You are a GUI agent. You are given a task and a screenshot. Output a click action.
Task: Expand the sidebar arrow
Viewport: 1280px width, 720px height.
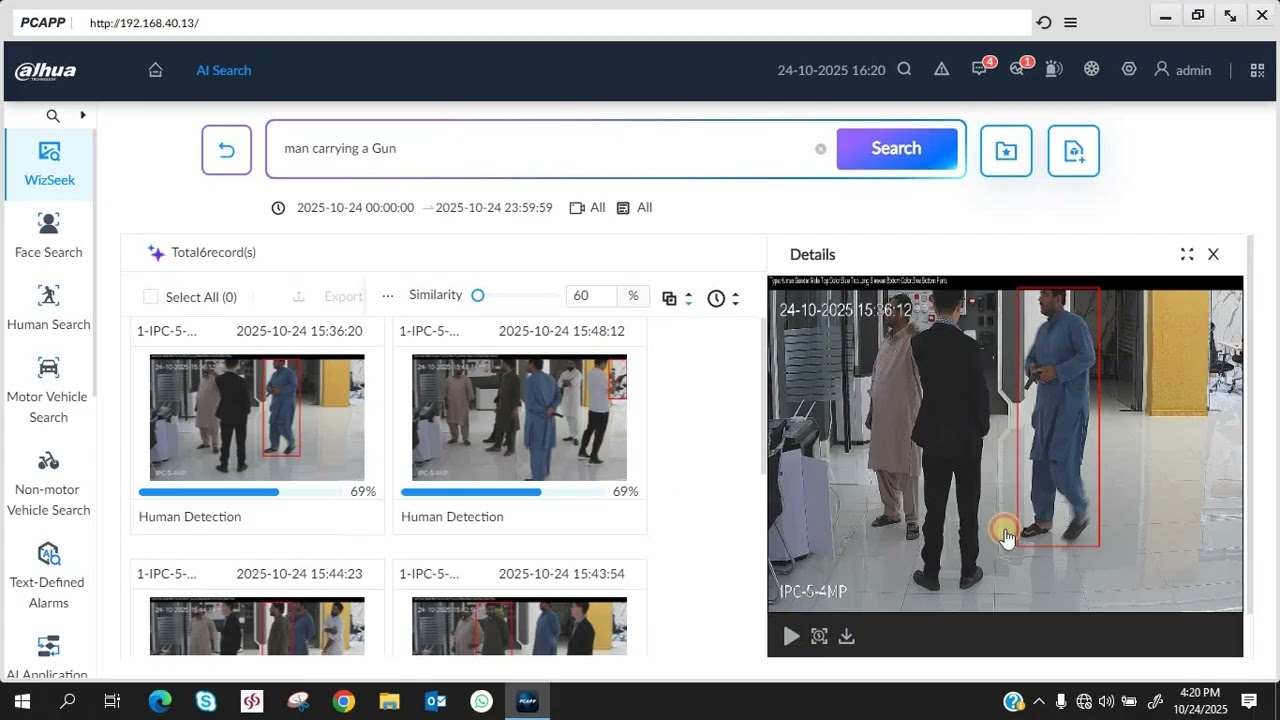tap(83, 115)
